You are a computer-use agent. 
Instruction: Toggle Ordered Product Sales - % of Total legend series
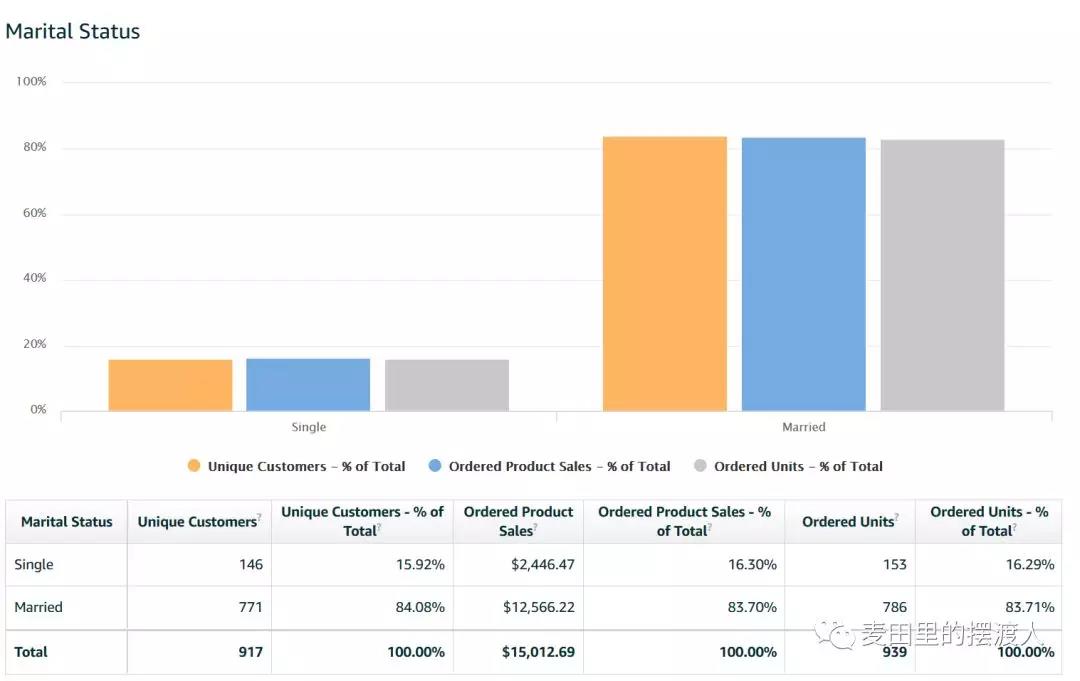(559, 466)
